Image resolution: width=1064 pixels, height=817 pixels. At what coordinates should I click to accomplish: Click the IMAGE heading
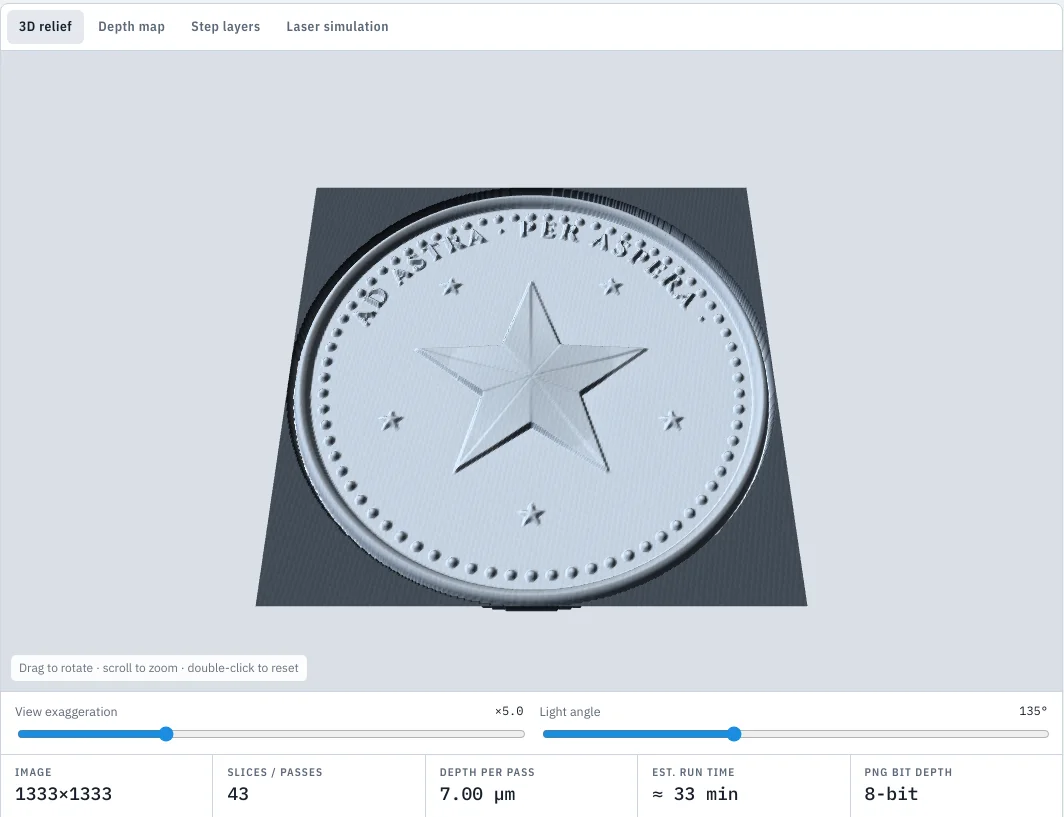coord(33,772)
